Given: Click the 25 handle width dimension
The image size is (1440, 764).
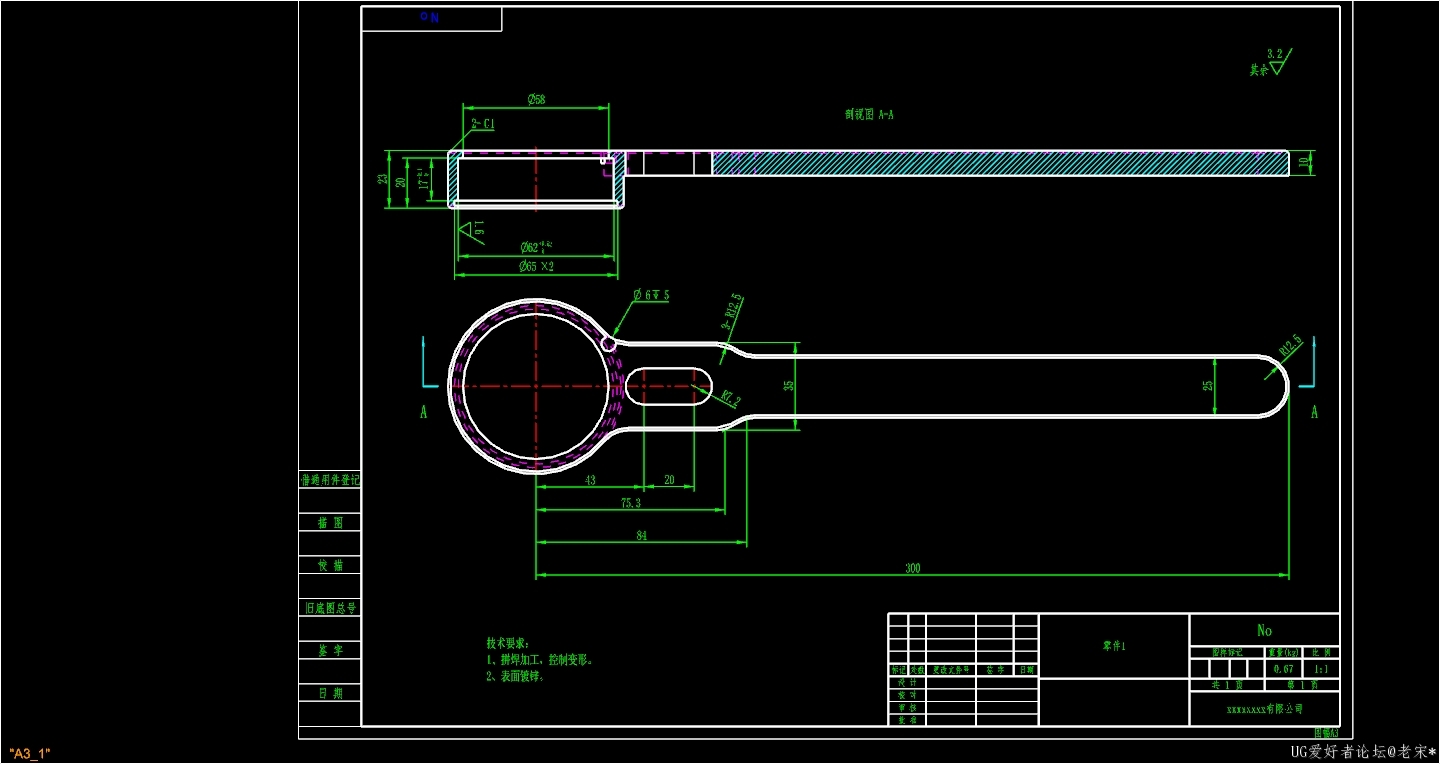Looking at the screenshot, I should (x=1208, y=385).
